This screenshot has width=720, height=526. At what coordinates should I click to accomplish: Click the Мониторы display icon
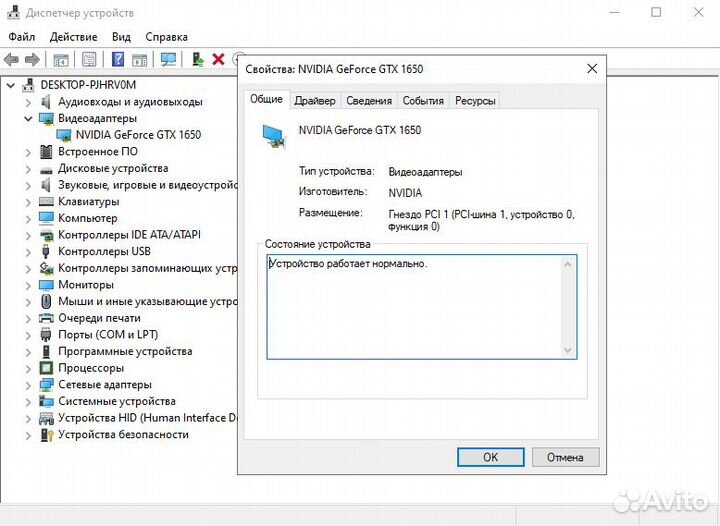click(46, 285)
